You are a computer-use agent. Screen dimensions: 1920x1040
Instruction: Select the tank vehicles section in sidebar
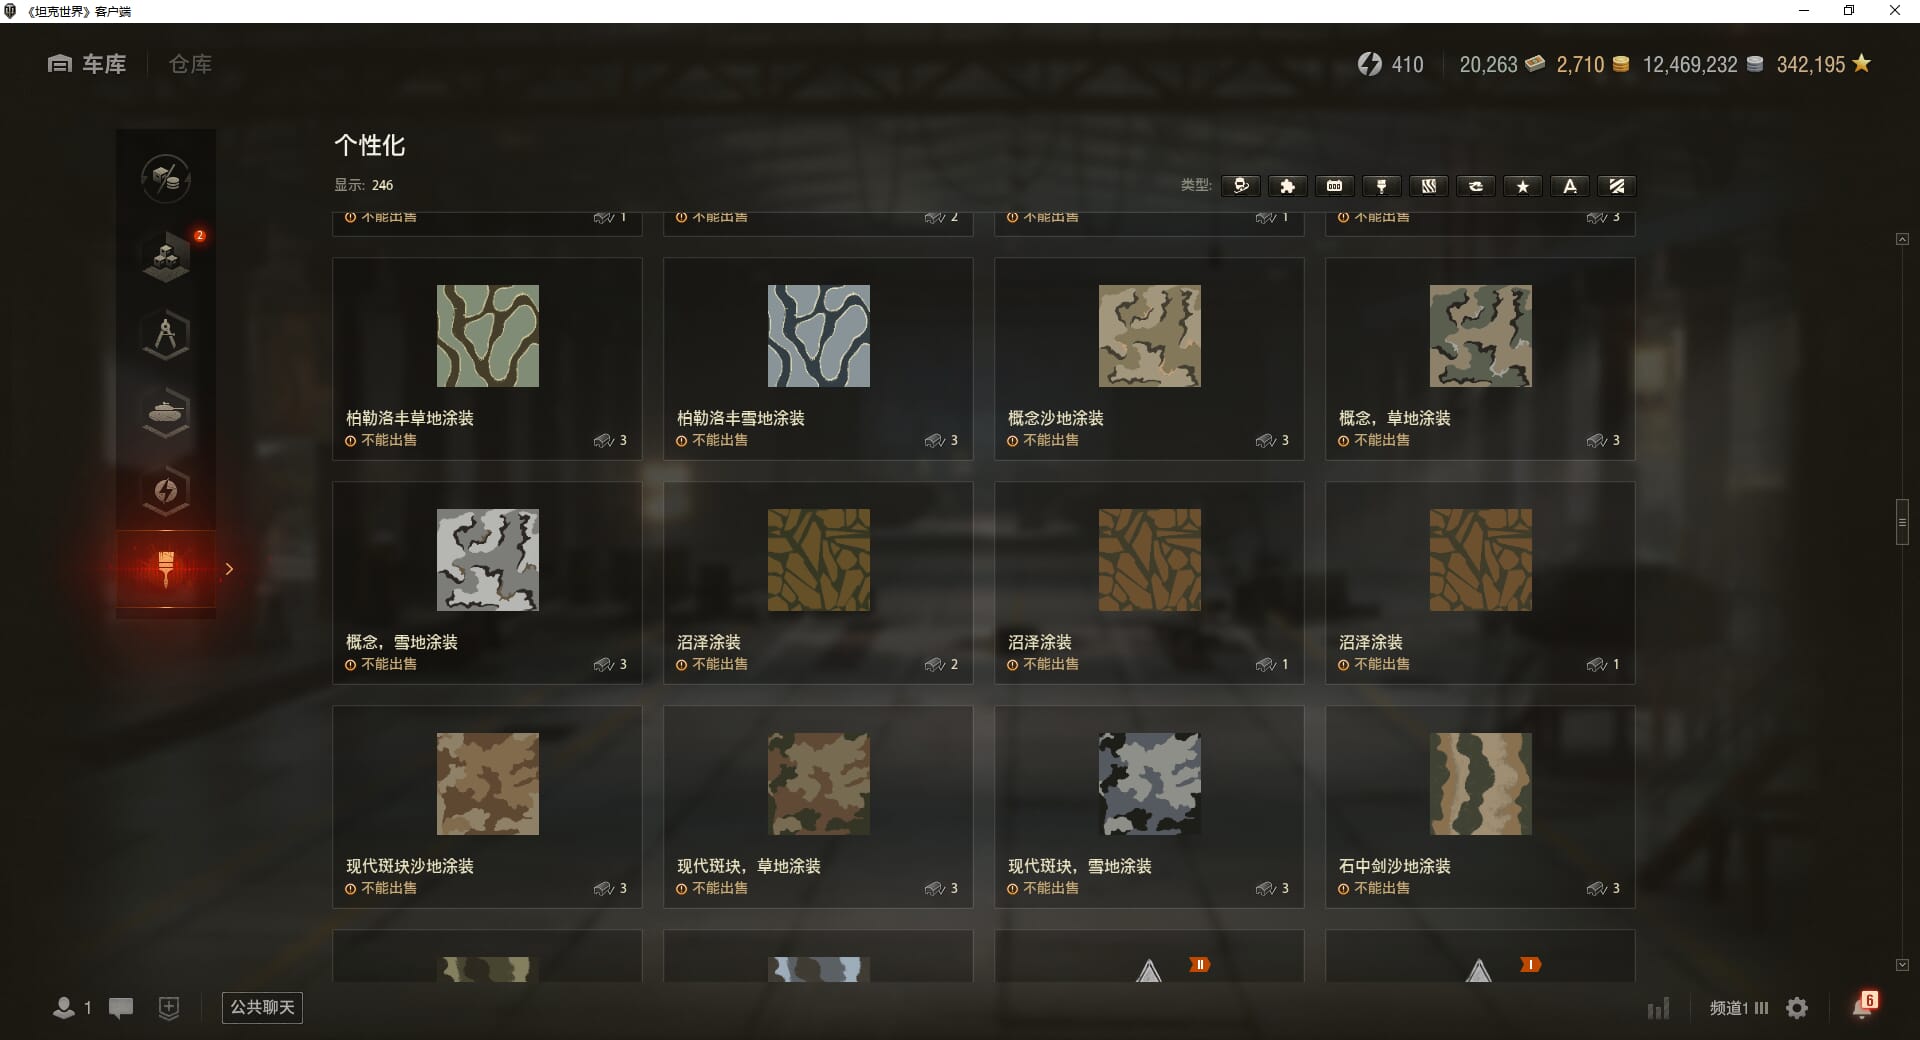(166, 412)
